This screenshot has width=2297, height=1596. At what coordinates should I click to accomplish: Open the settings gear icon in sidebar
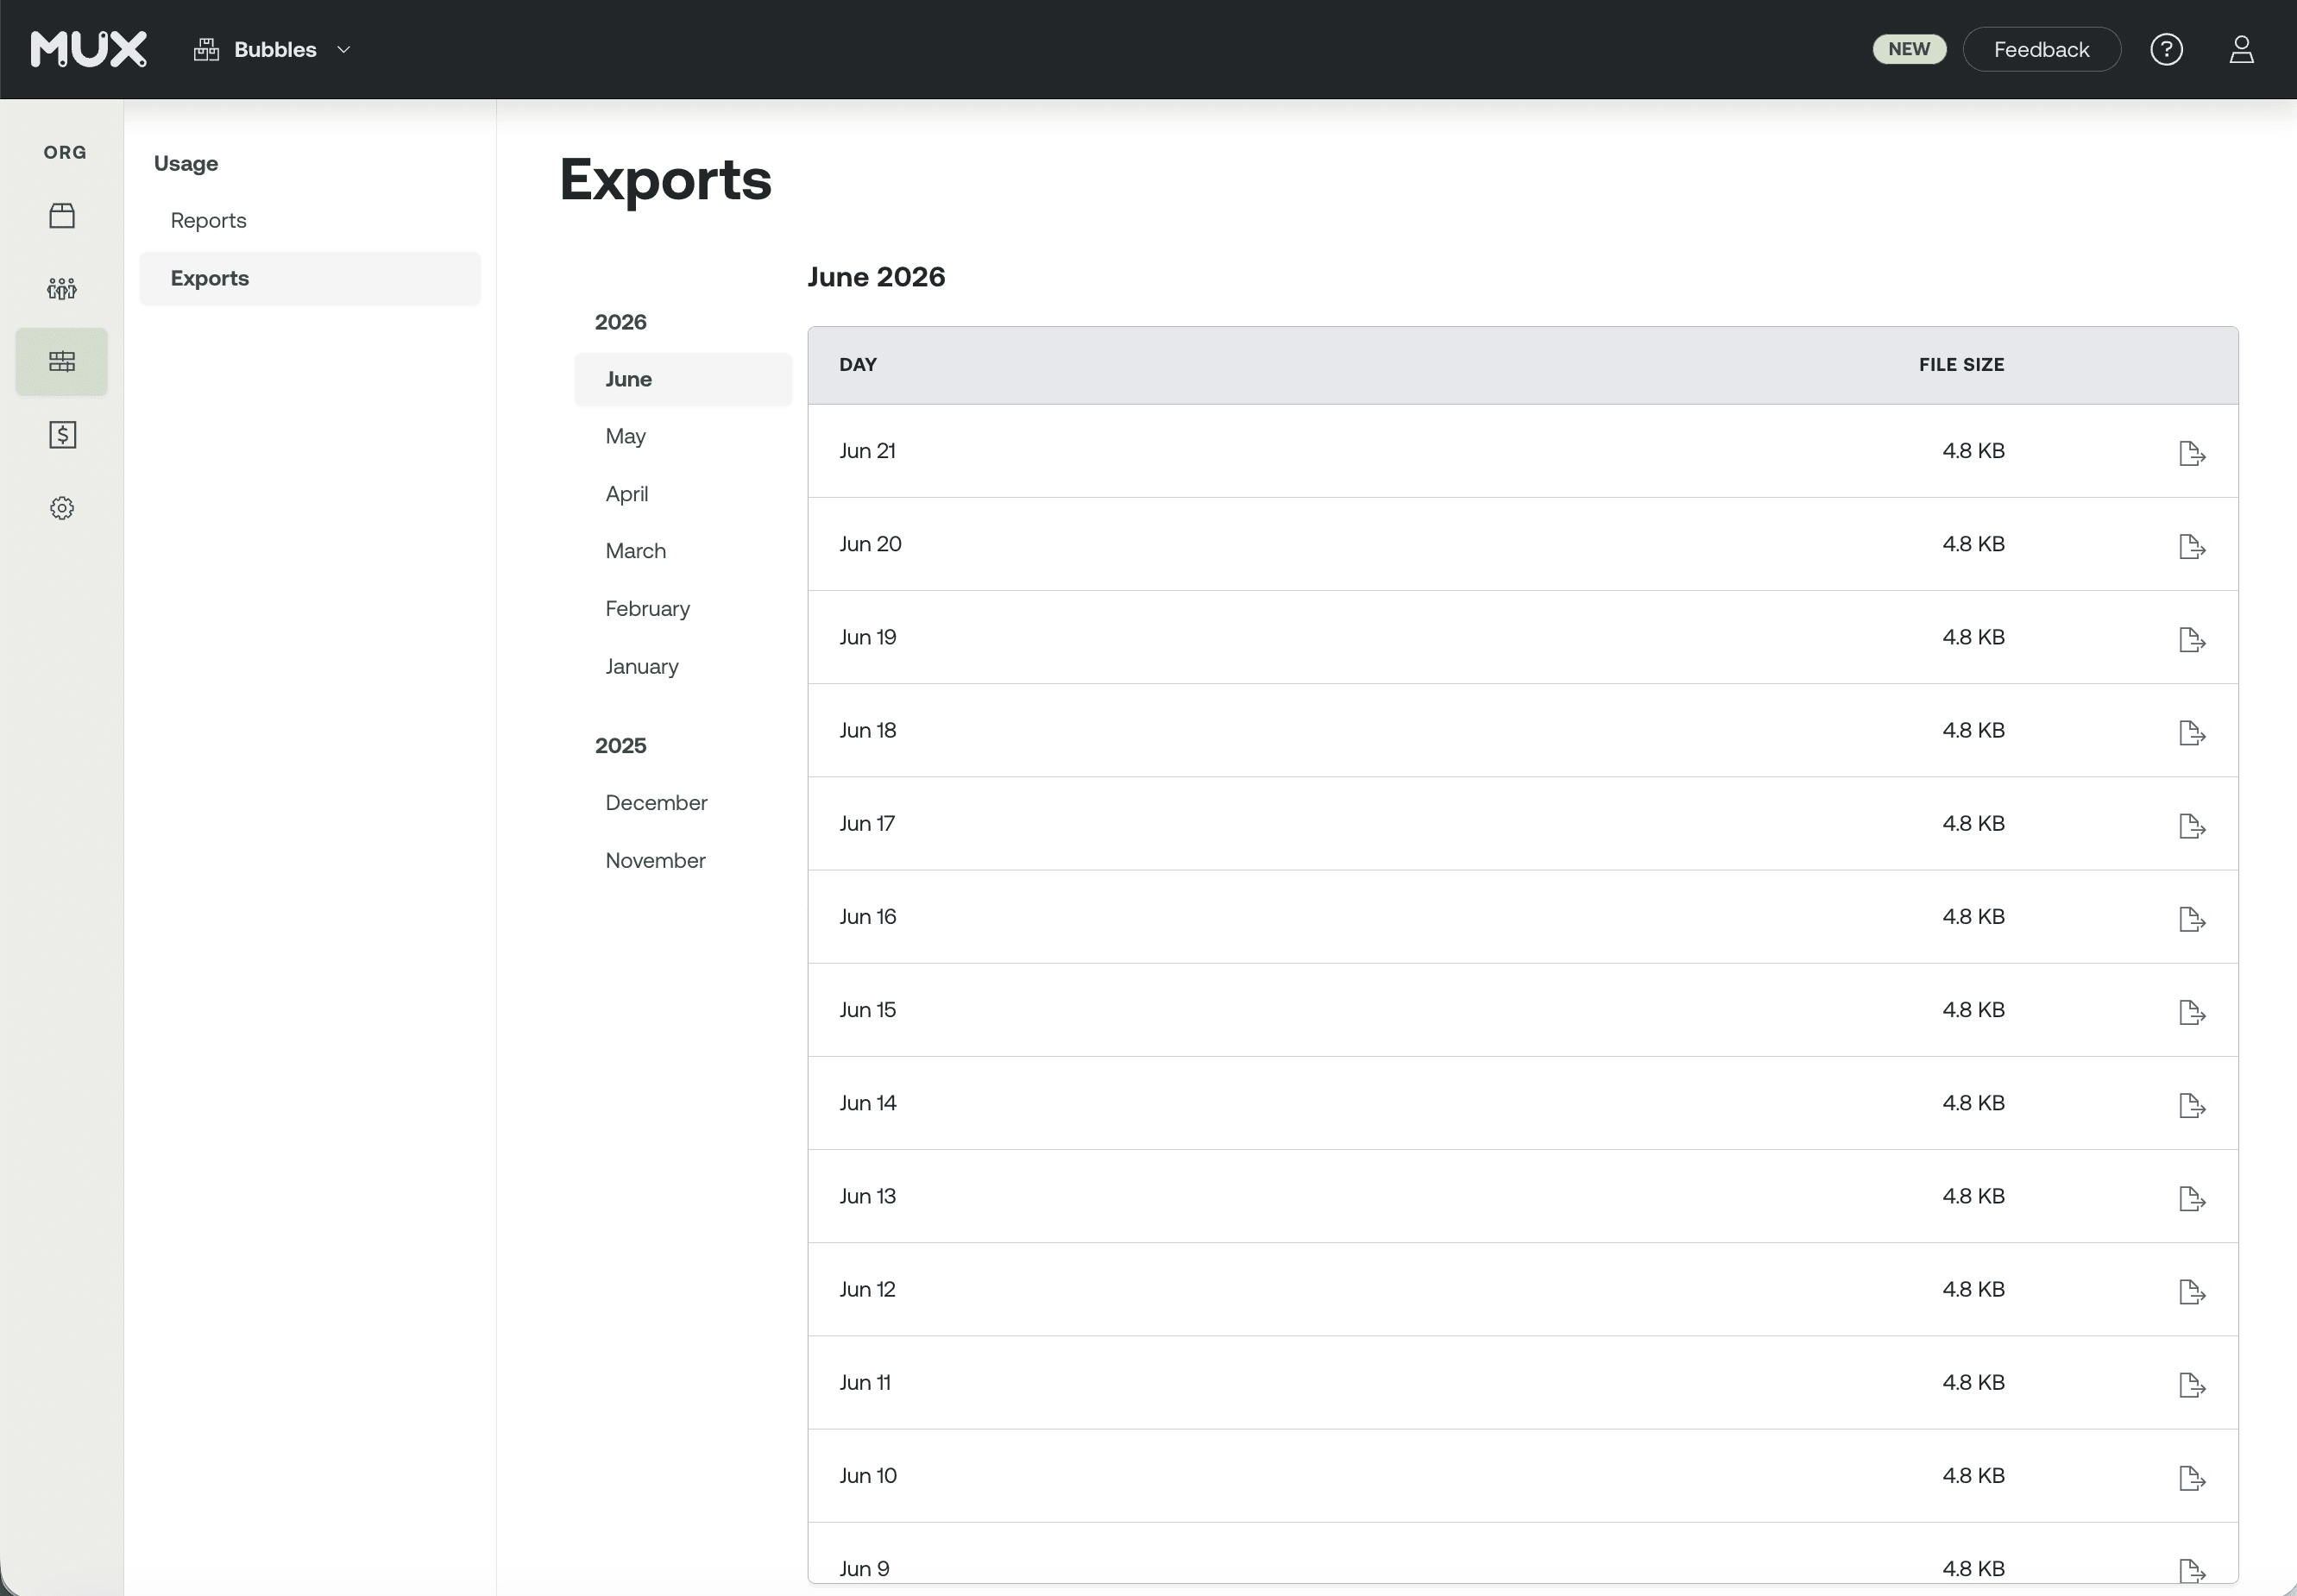(x=62, y=508)
